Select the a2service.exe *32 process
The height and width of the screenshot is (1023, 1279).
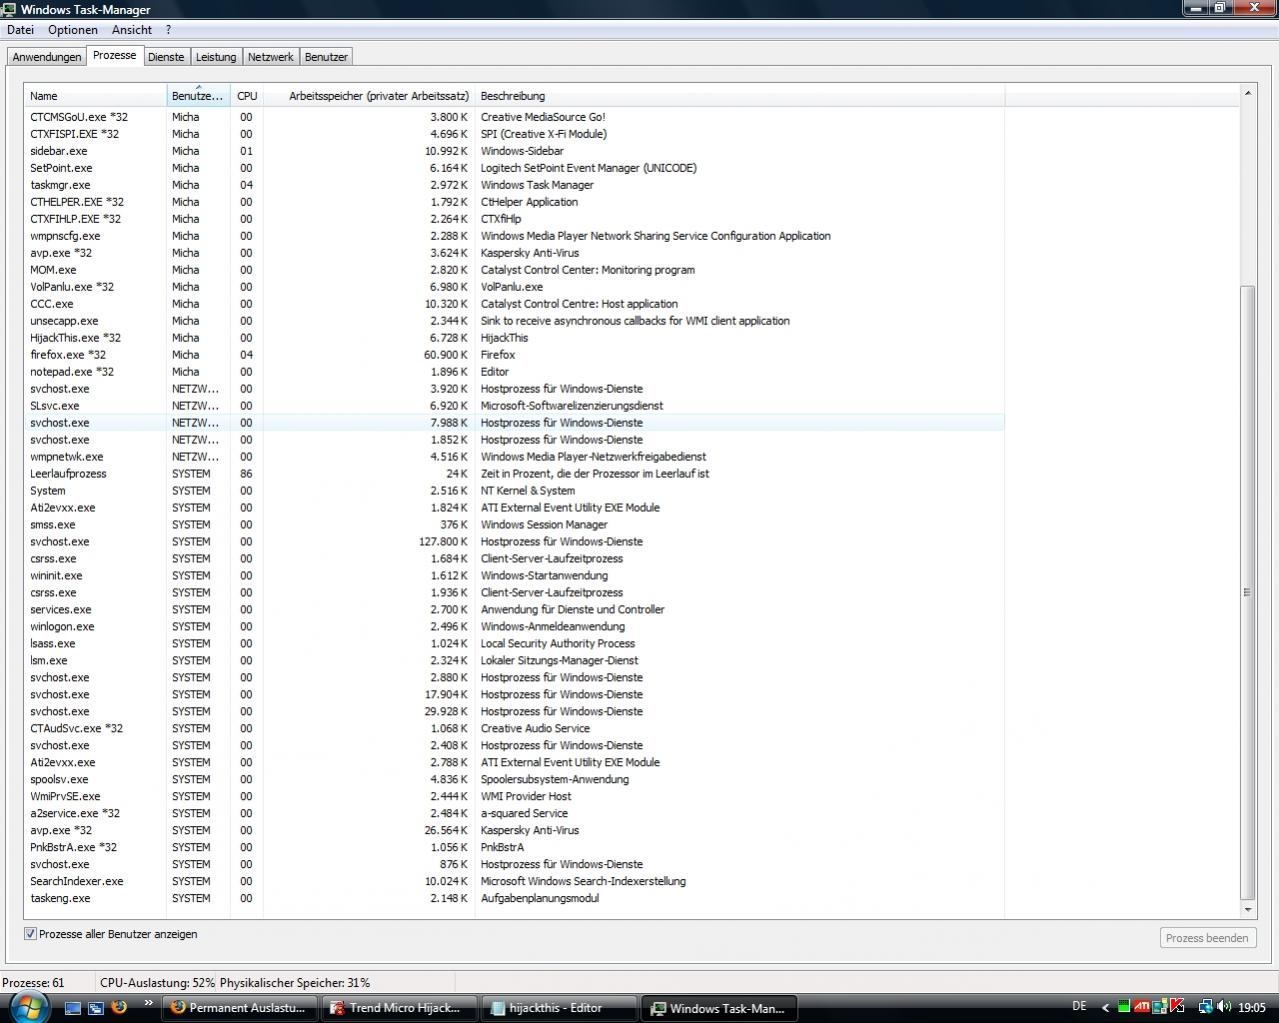point(514,814)
